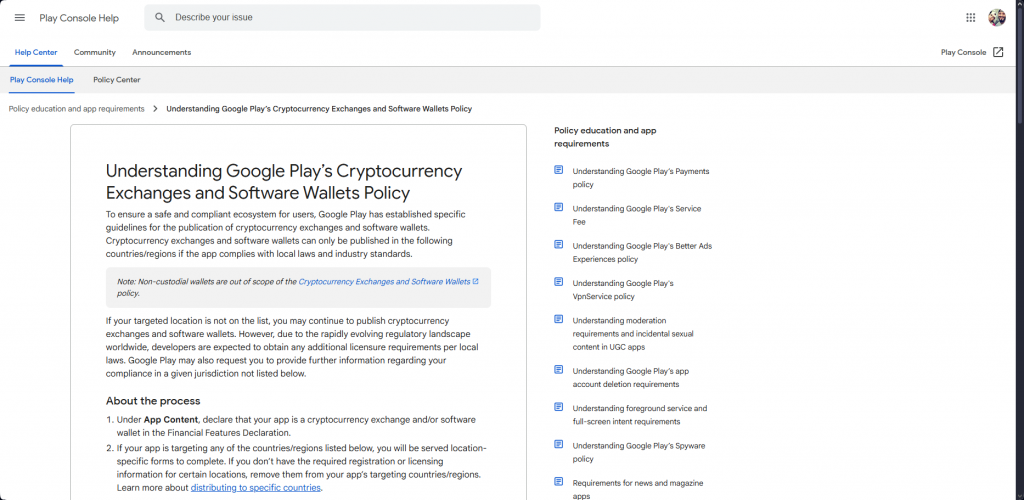Open the hamburger main menu
The image size is (1024, 500).
click(x=20, y=18)
